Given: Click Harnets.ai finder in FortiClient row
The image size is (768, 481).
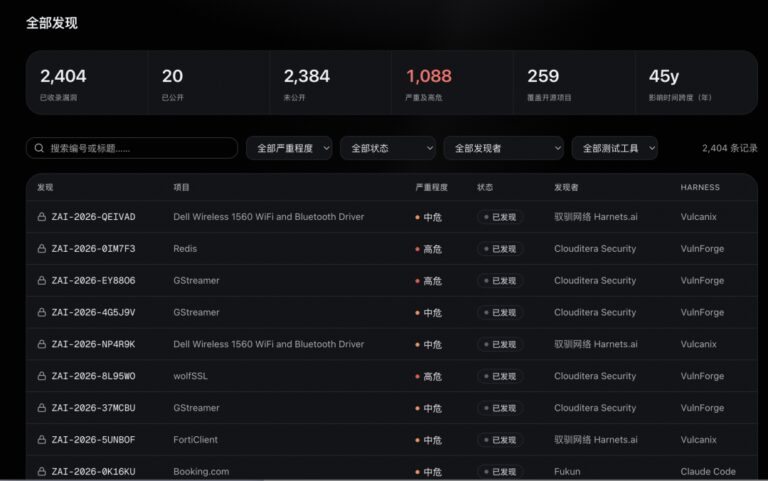Looking at the screenshot, I should click(x=596, y=440).
